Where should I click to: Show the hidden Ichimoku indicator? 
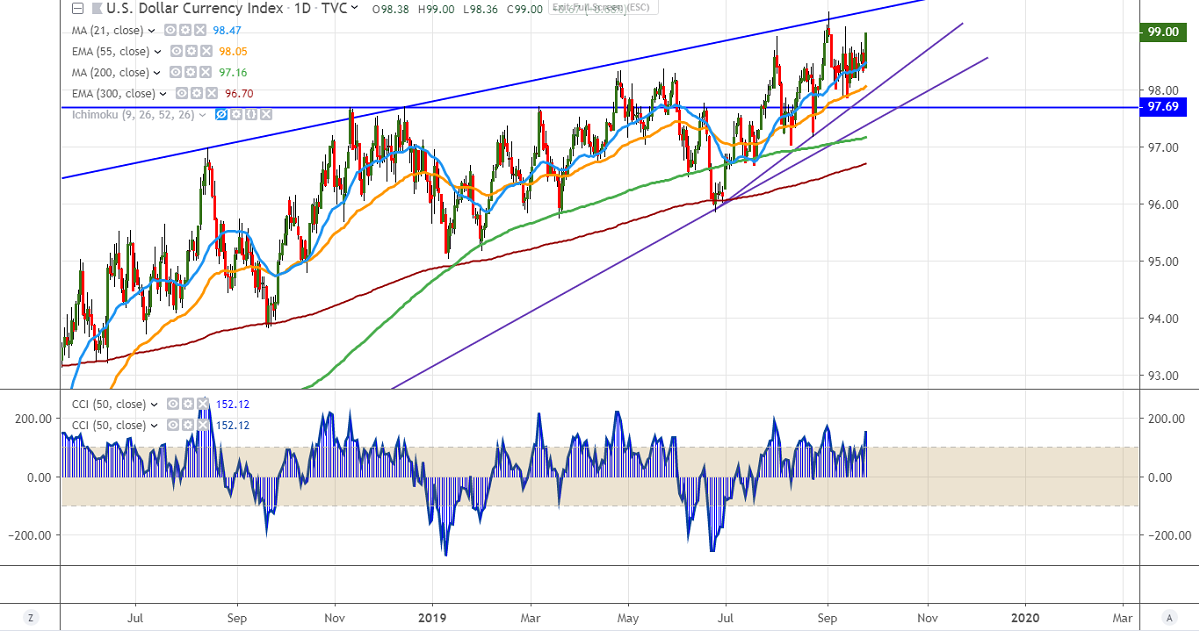click(x=221, y=115)
